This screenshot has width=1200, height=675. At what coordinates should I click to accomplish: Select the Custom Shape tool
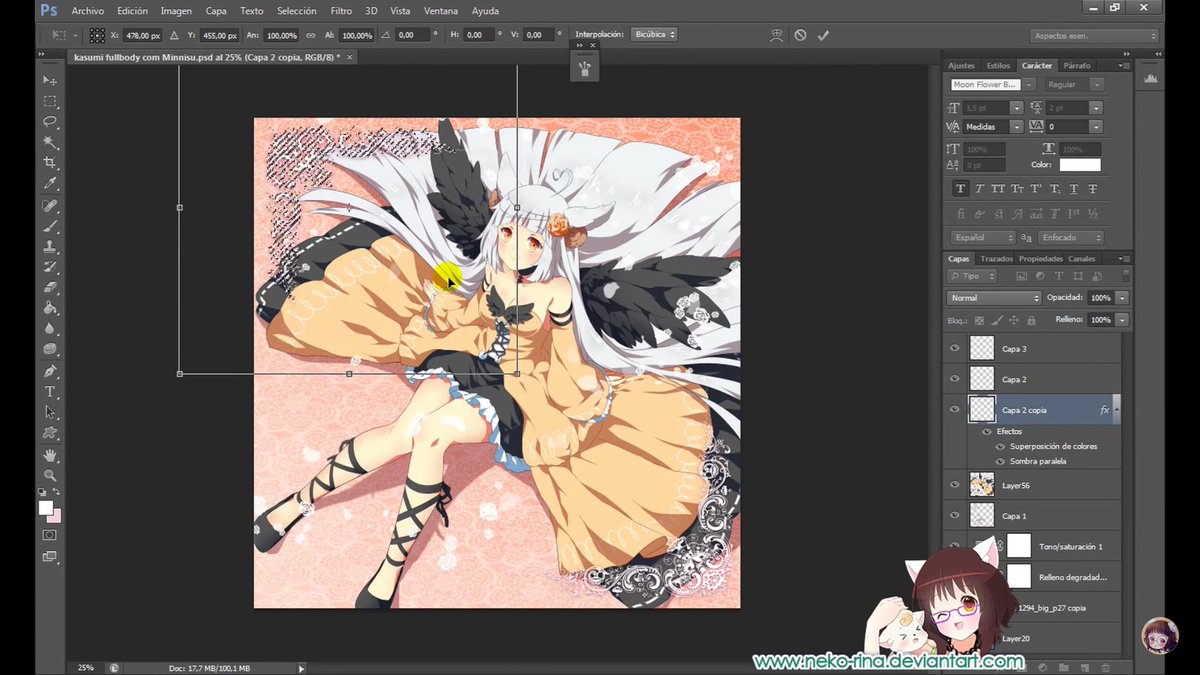click(x=50, y=433)
